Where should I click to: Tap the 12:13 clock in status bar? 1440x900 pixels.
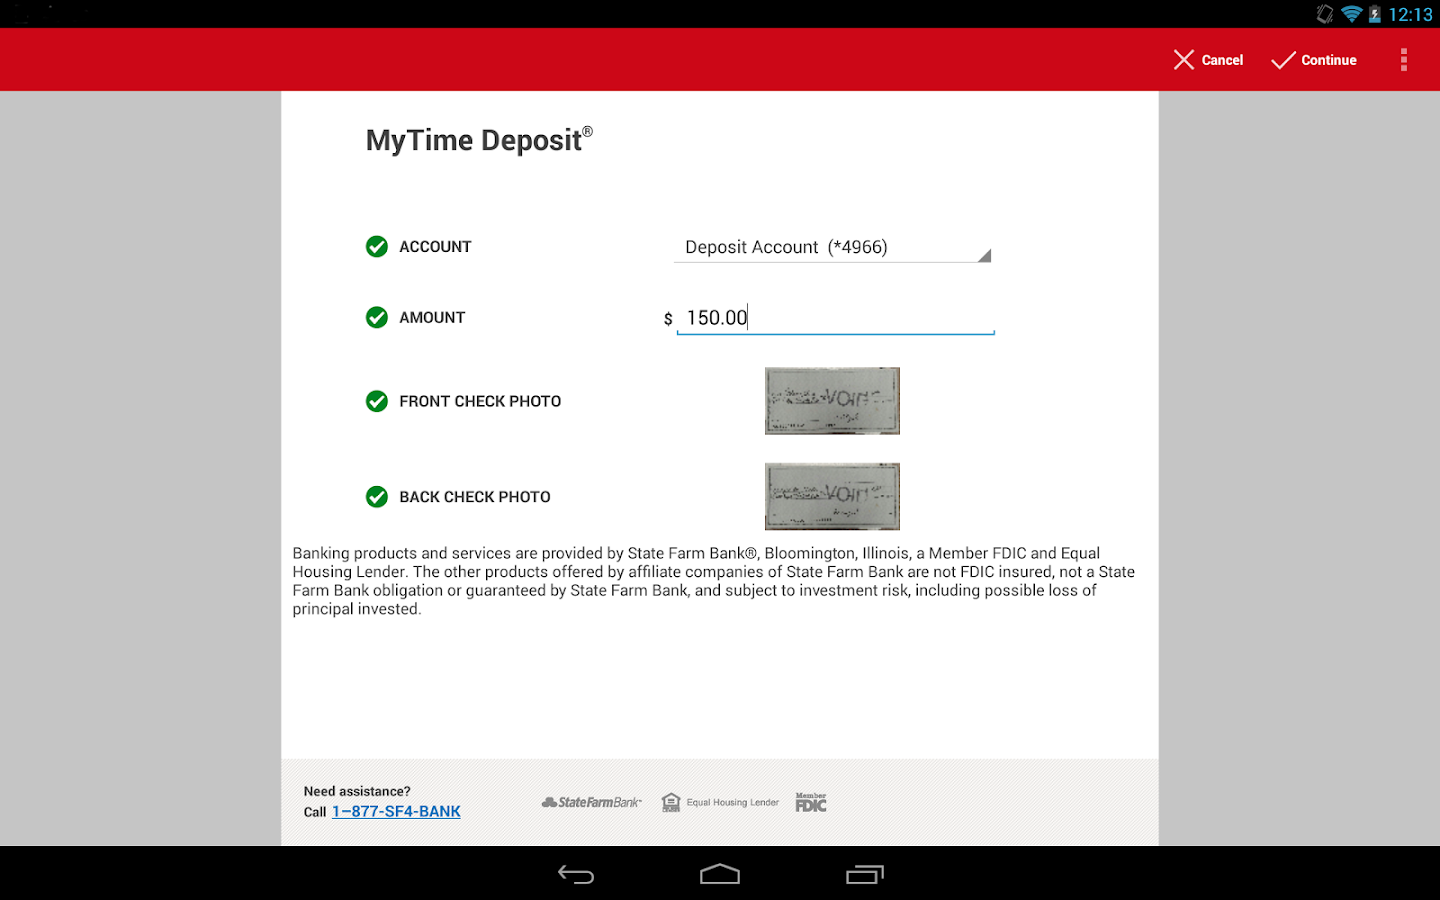[1410, 14]
